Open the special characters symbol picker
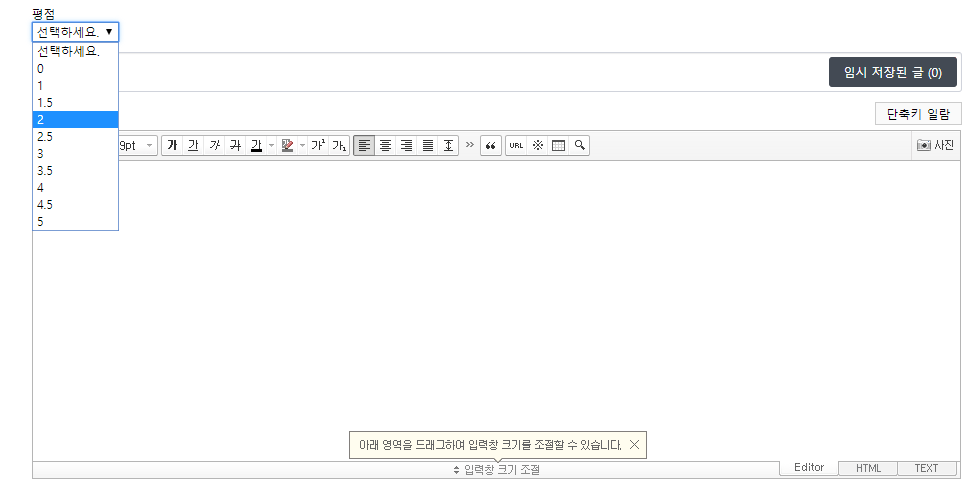This screenshot has width=975, height=487. coord(537,146)
